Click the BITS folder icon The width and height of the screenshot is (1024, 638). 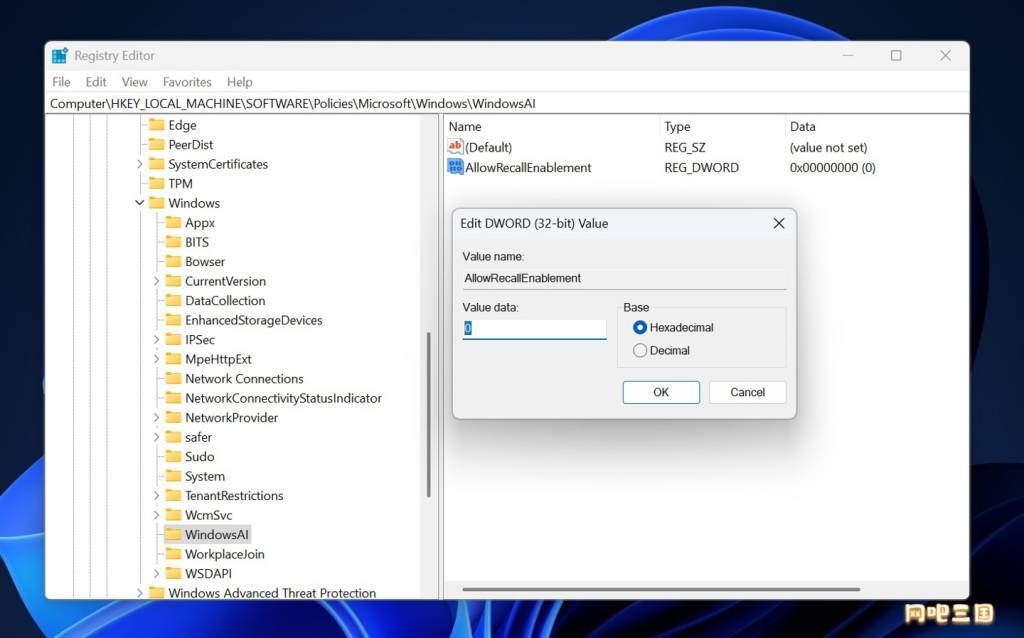click(173, 242)
